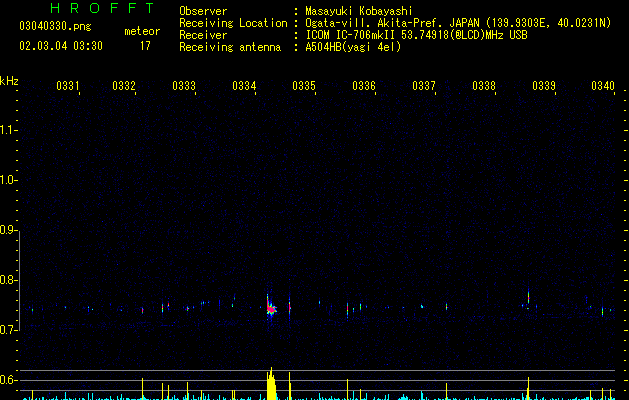Click the 1.1 kHz axis label

[8, 130]
